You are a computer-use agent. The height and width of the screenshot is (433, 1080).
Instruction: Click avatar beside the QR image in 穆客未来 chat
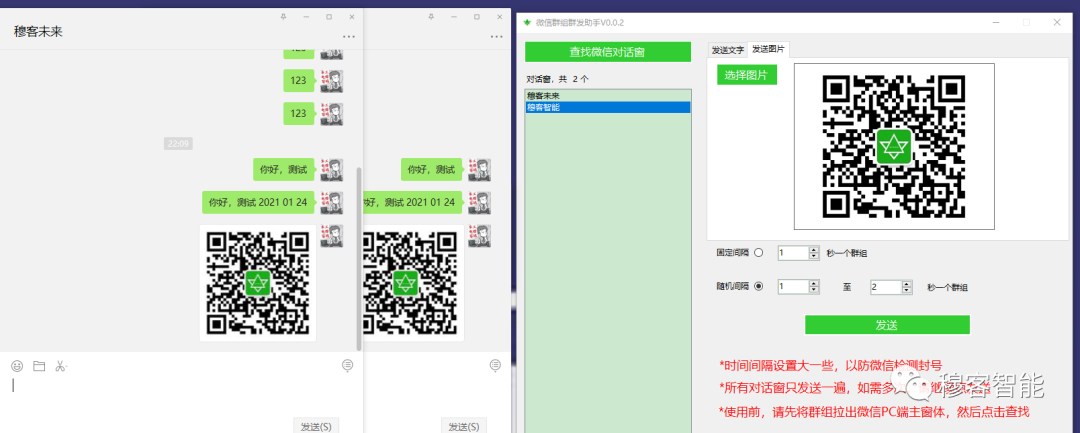click(332, 235)
